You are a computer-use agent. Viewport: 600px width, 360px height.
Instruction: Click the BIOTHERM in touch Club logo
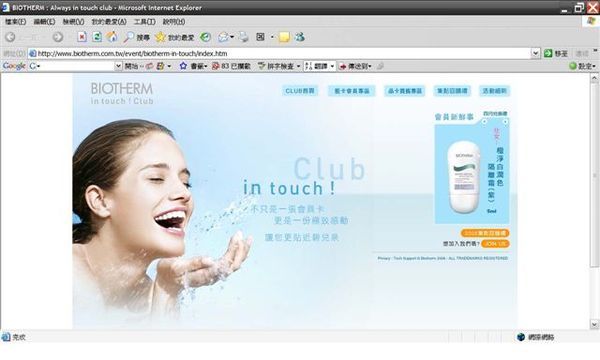pos(122,93)
